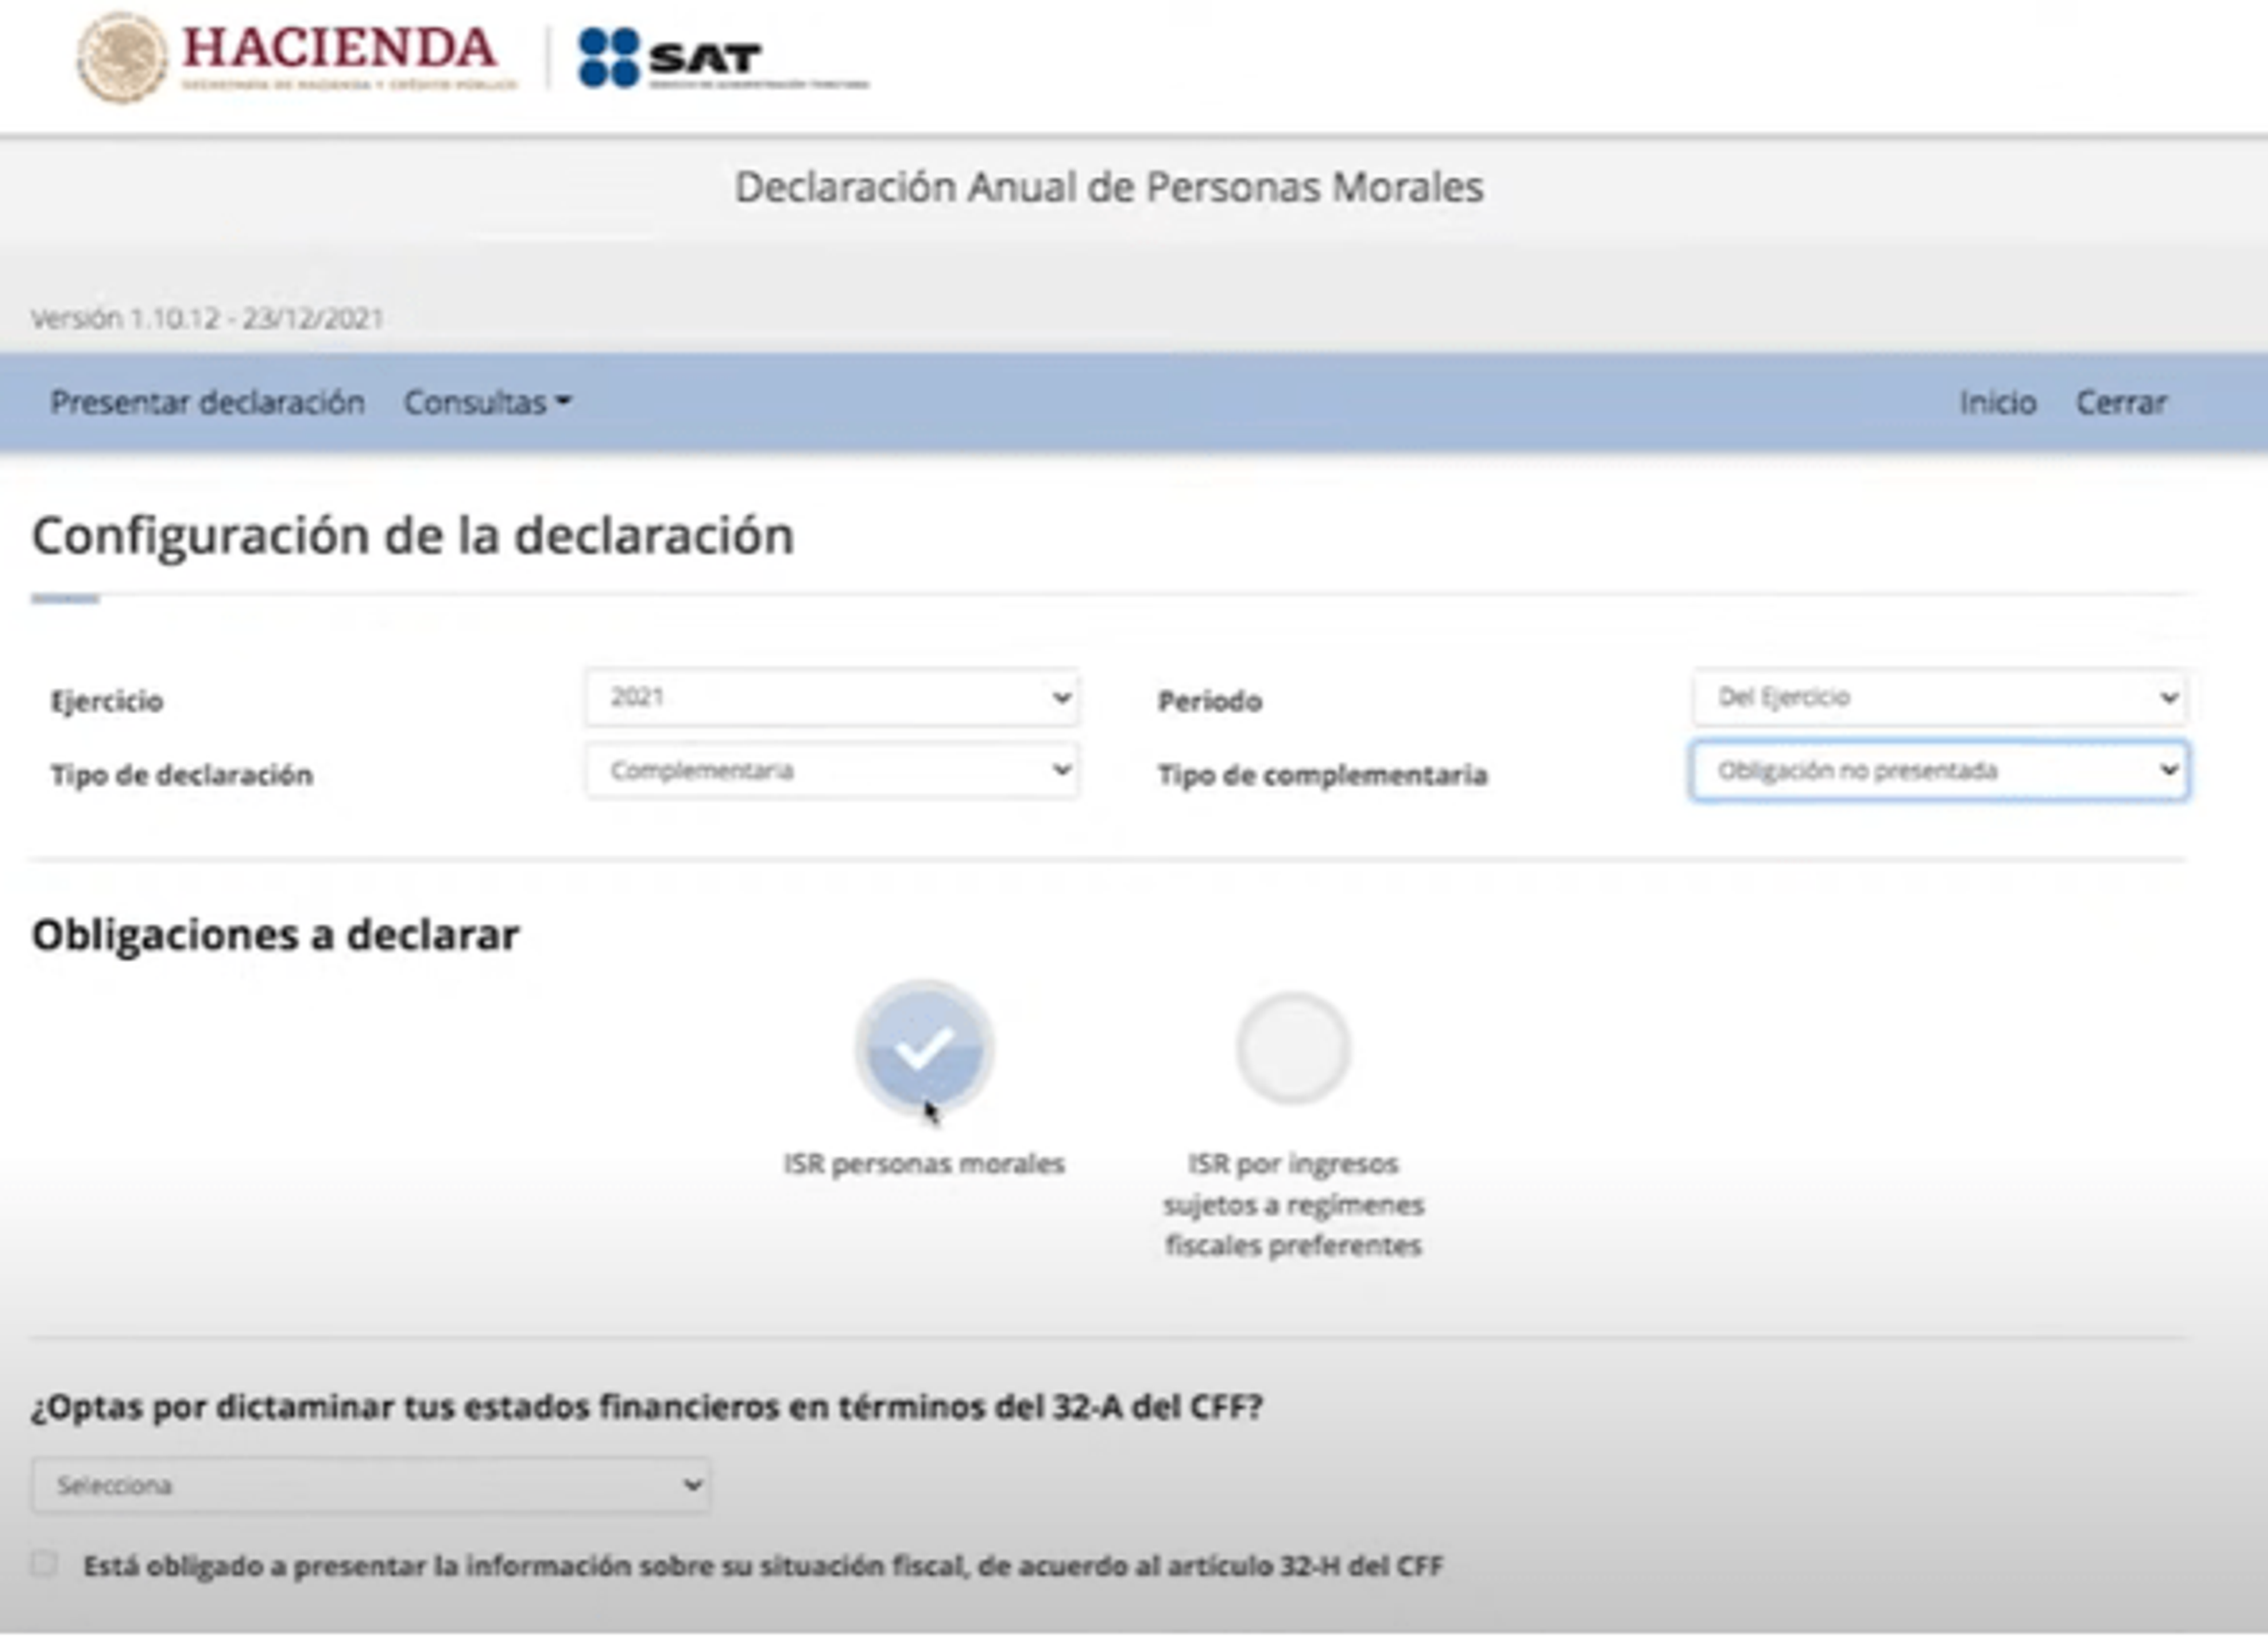
Task: Check the artículo 32-H obligation checkbox
Action: (44, 1563)
